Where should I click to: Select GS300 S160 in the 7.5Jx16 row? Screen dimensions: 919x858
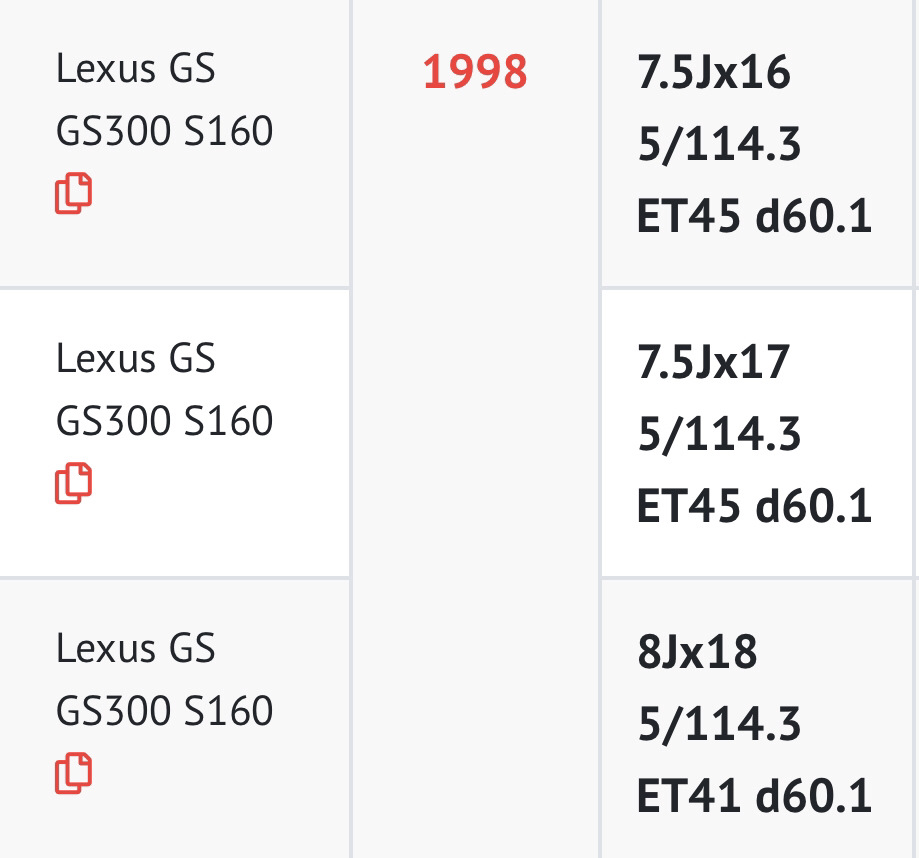click(165, 131)
